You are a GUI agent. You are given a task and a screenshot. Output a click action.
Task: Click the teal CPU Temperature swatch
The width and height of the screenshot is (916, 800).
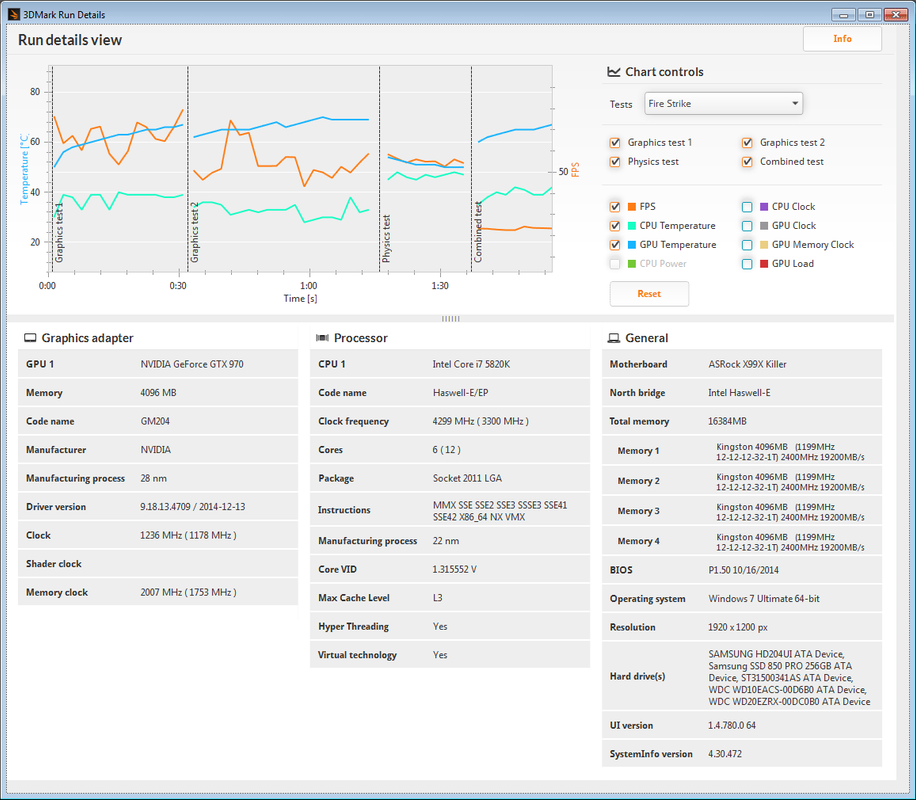click(x=632, y=226)
